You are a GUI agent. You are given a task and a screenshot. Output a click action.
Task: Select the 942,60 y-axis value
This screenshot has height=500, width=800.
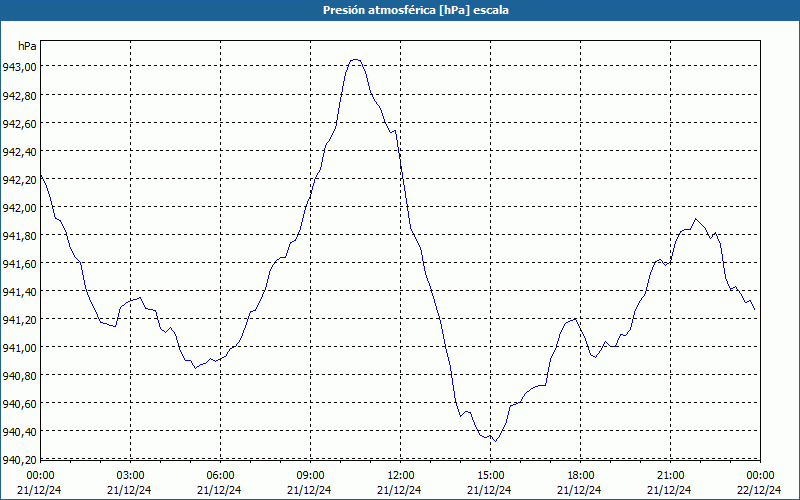19,123
